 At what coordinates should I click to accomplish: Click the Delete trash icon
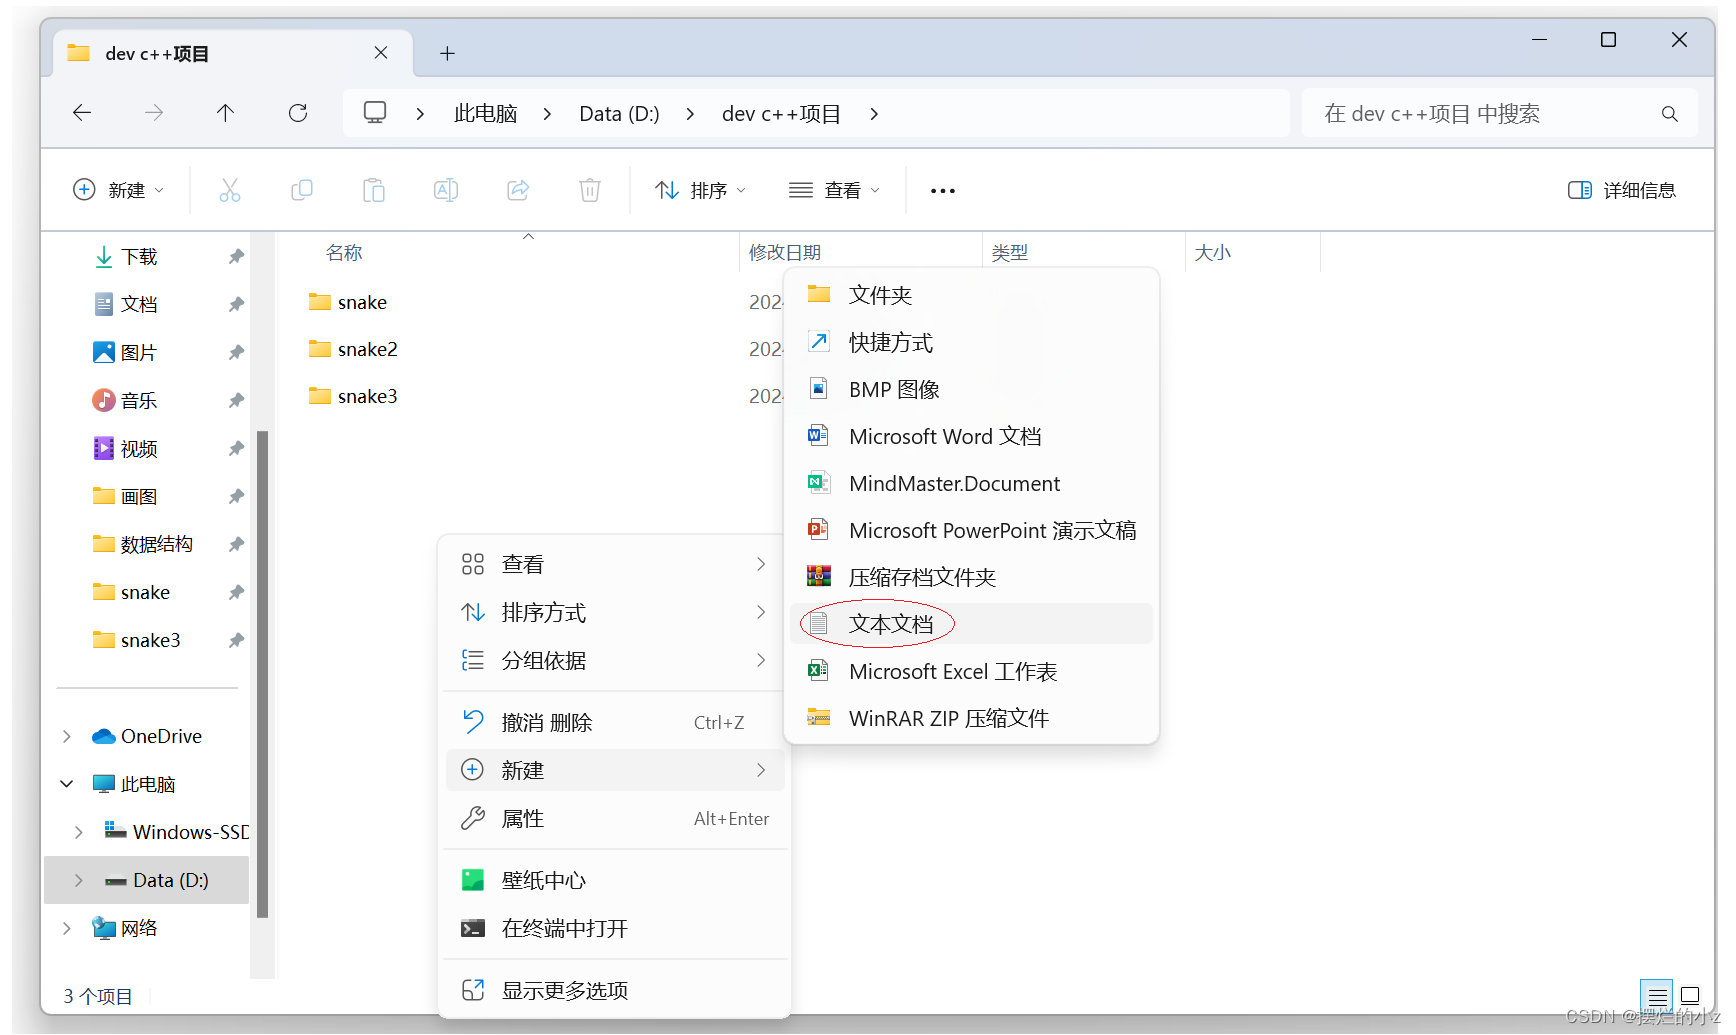pos(590,190)
